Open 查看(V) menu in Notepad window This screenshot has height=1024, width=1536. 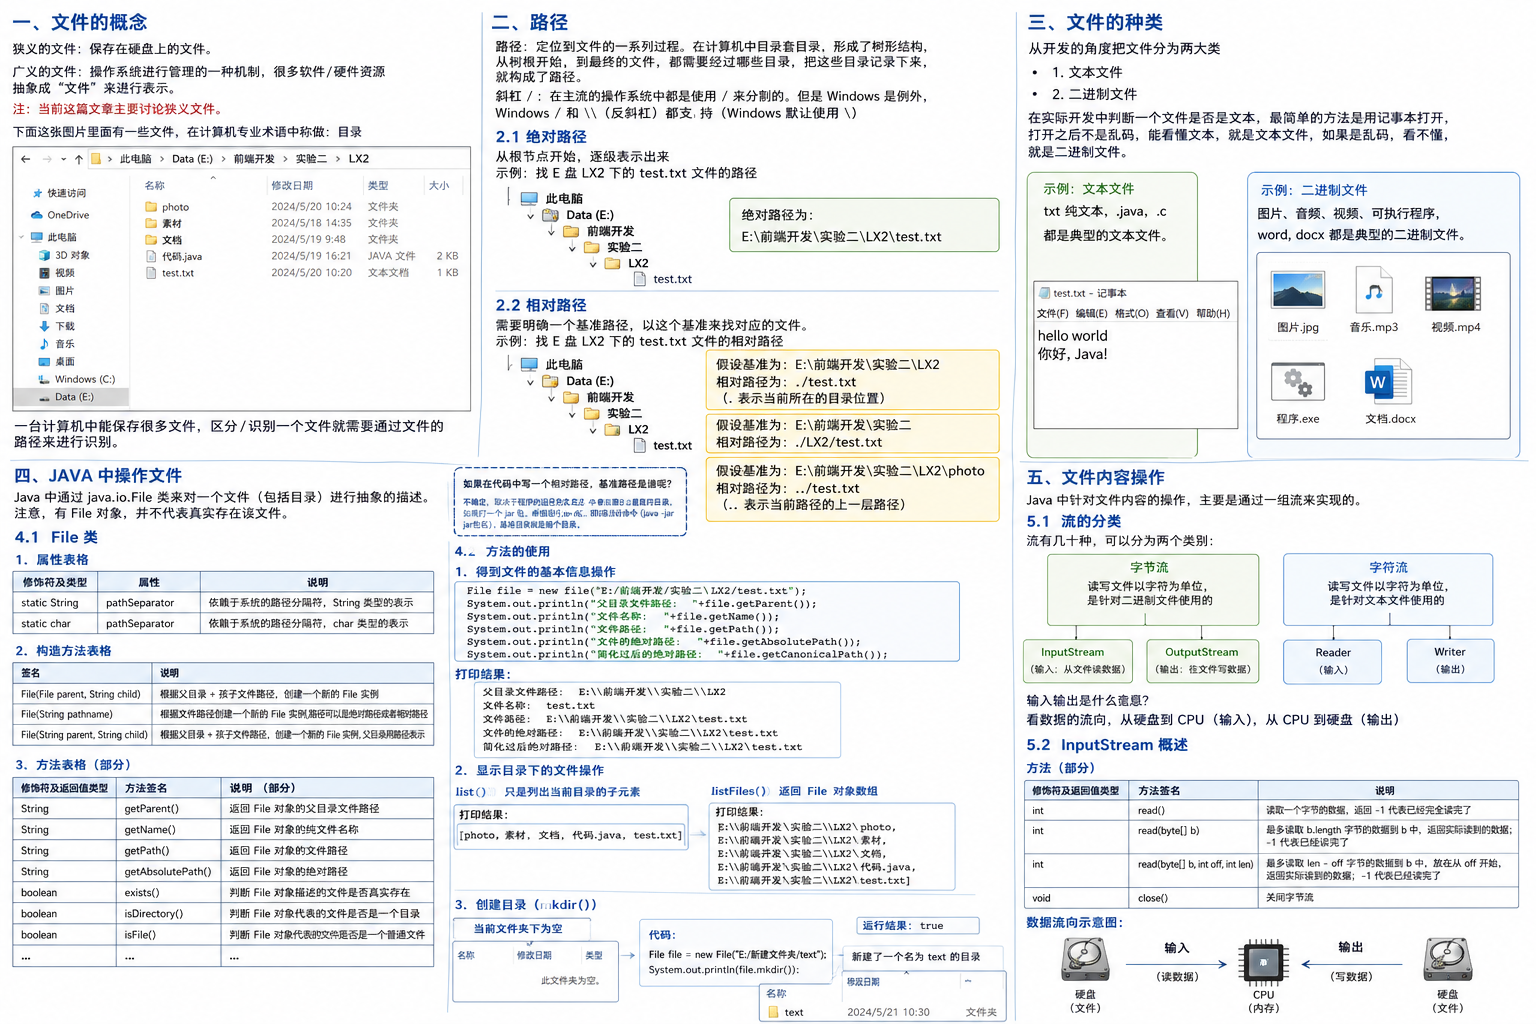[1172, 313]
